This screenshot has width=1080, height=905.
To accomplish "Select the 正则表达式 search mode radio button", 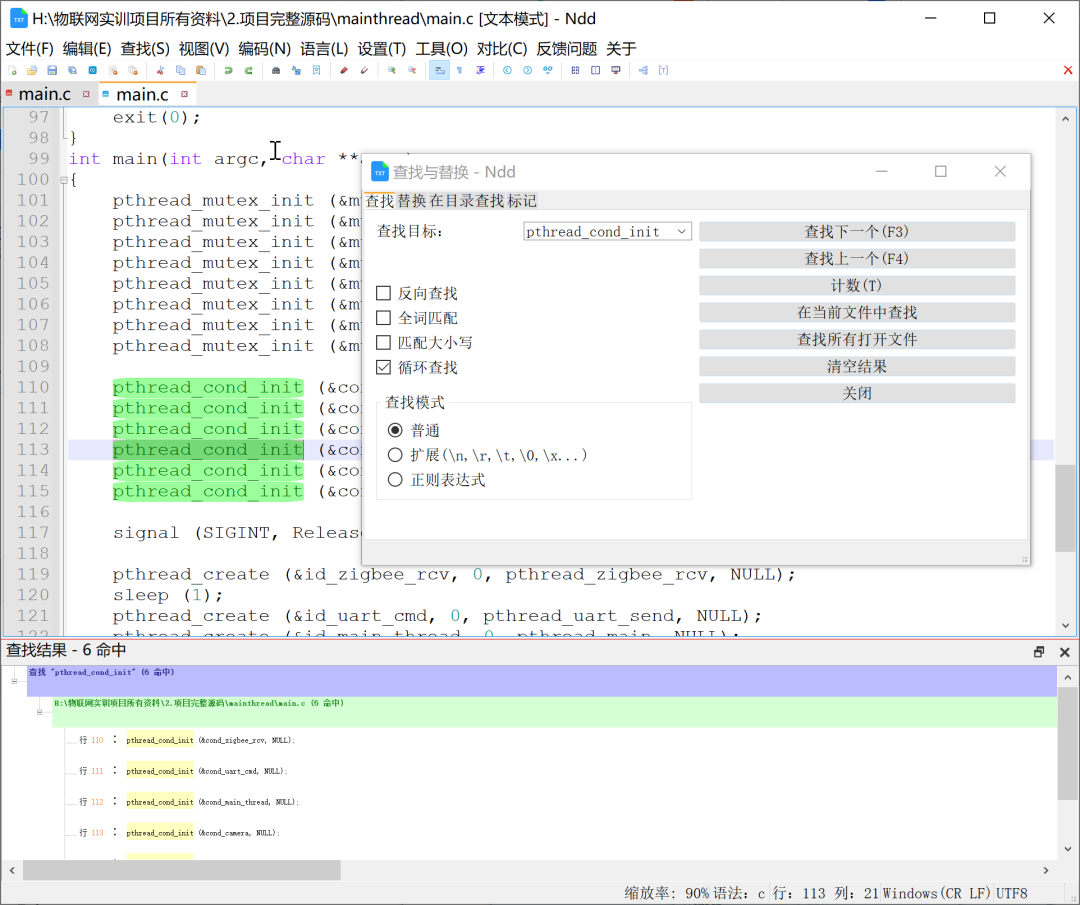I will pos(396,479).
